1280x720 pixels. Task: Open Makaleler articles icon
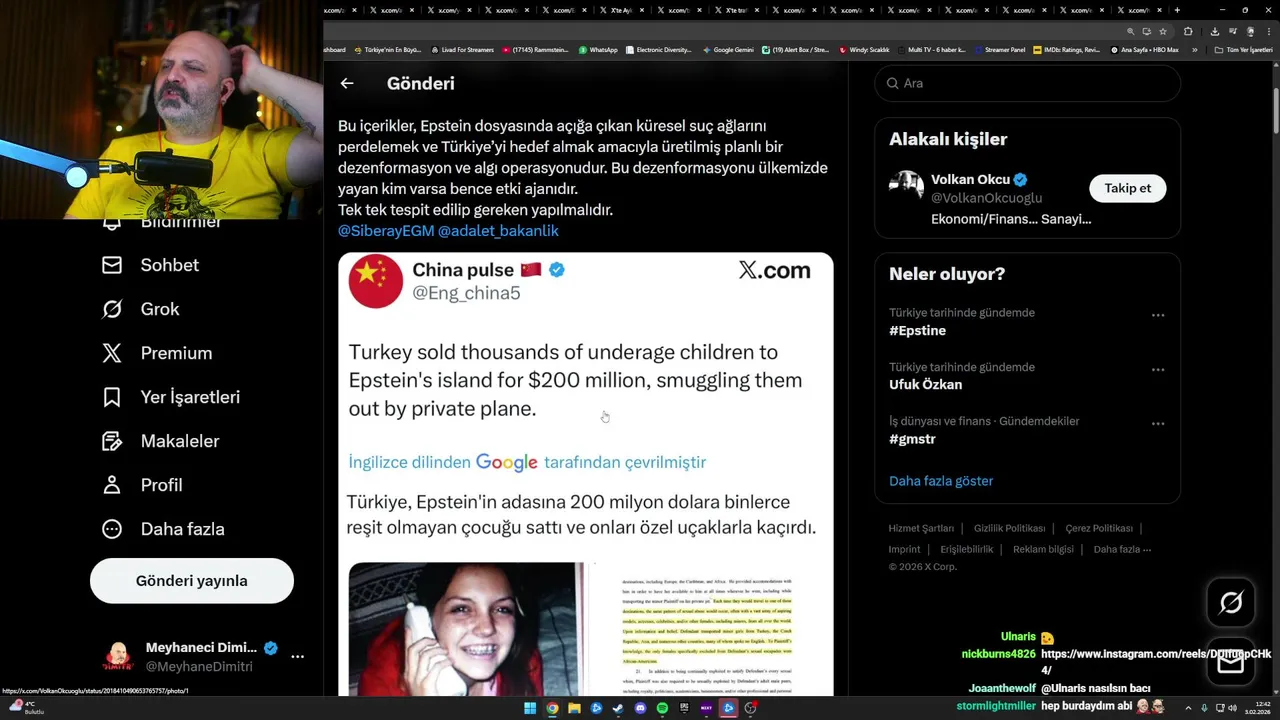112,441
